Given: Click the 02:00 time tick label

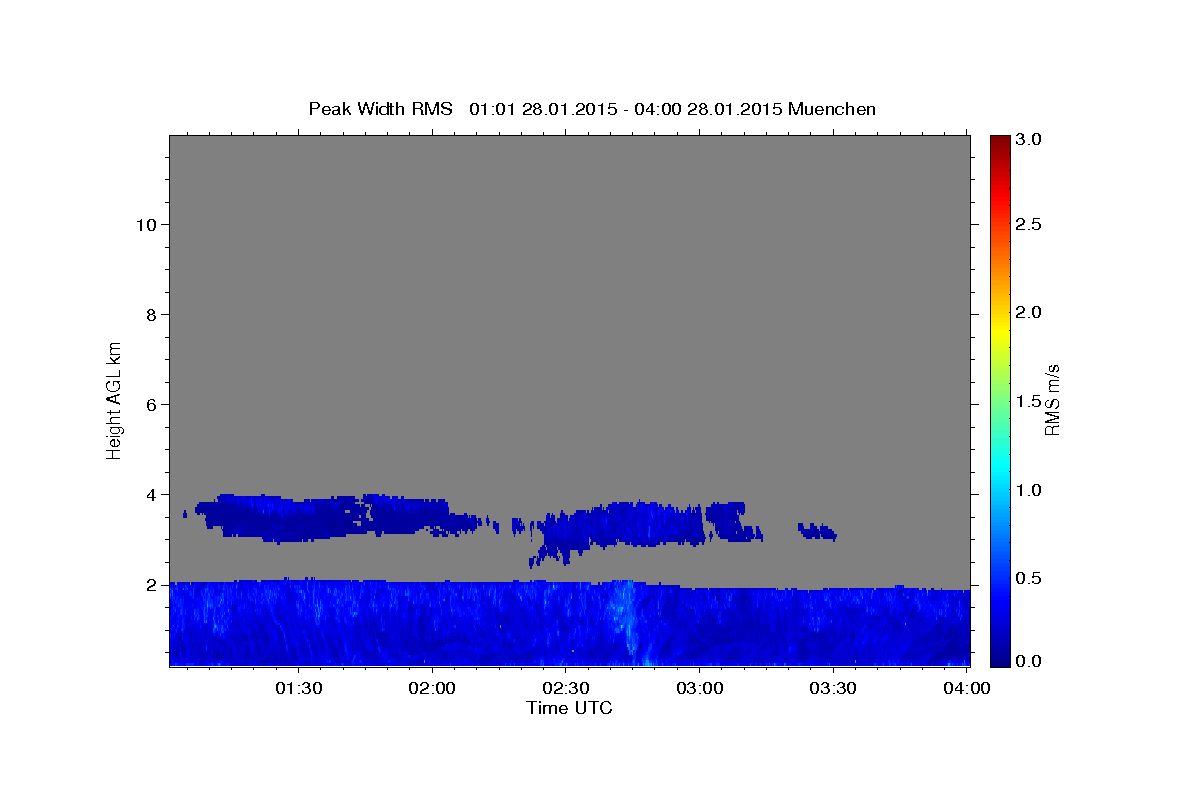Looking at the screenshot, I should (x=433, y=688).
